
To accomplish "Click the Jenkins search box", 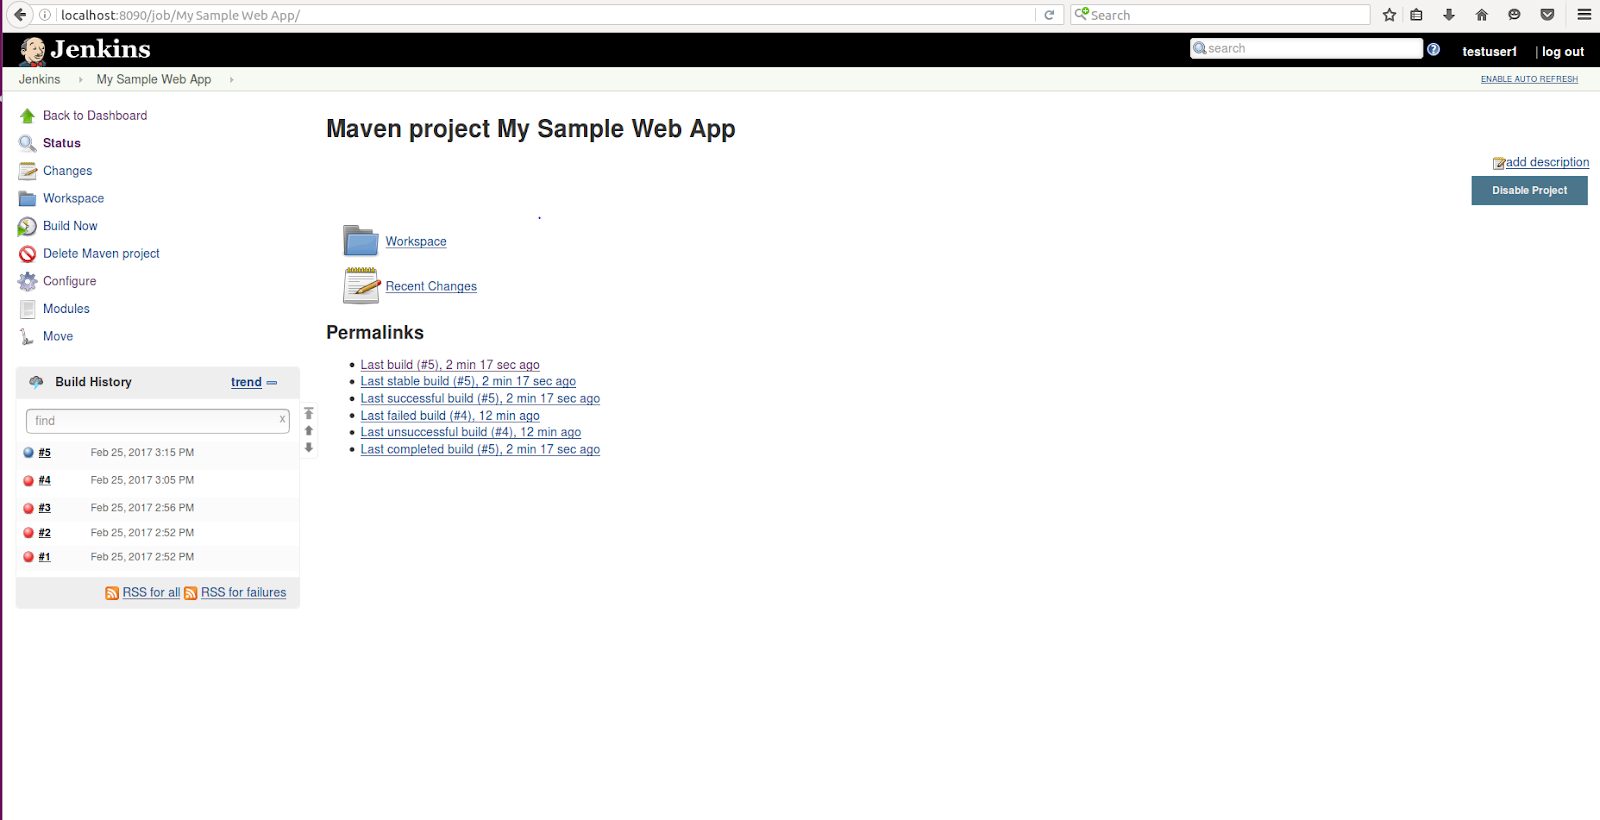I will [1306, 48].
